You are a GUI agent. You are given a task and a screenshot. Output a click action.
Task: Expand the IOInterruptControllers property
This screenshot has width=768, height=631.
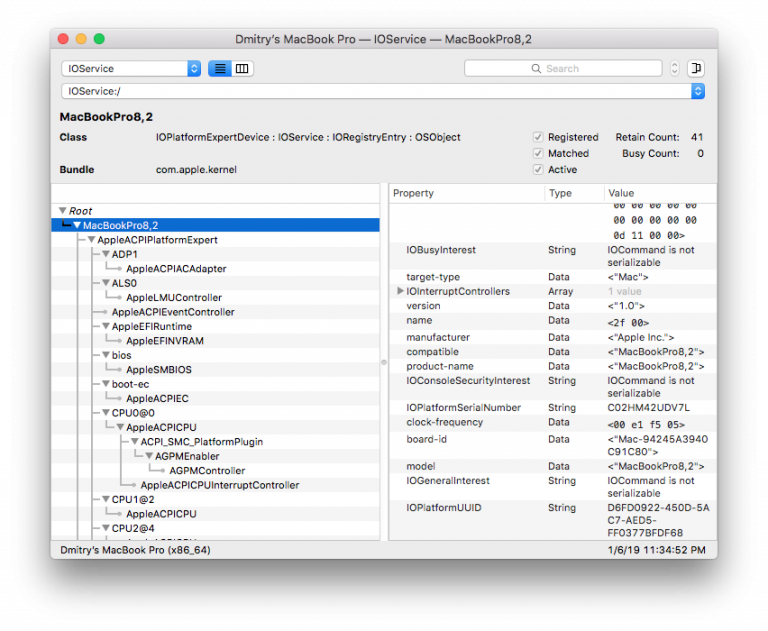click(x=400, y=292)
